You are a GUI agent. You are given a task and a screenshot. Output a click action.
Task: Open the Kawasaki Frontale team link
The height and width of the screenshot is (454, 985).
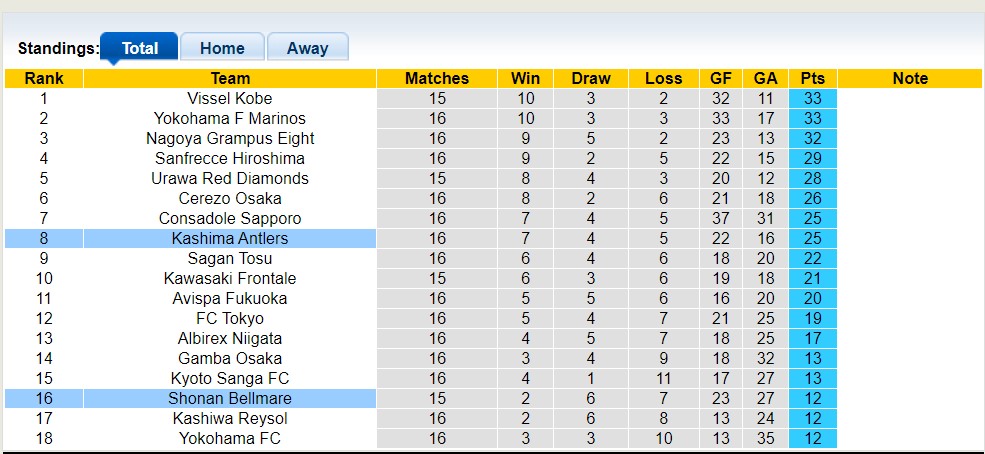coord(230,278)
